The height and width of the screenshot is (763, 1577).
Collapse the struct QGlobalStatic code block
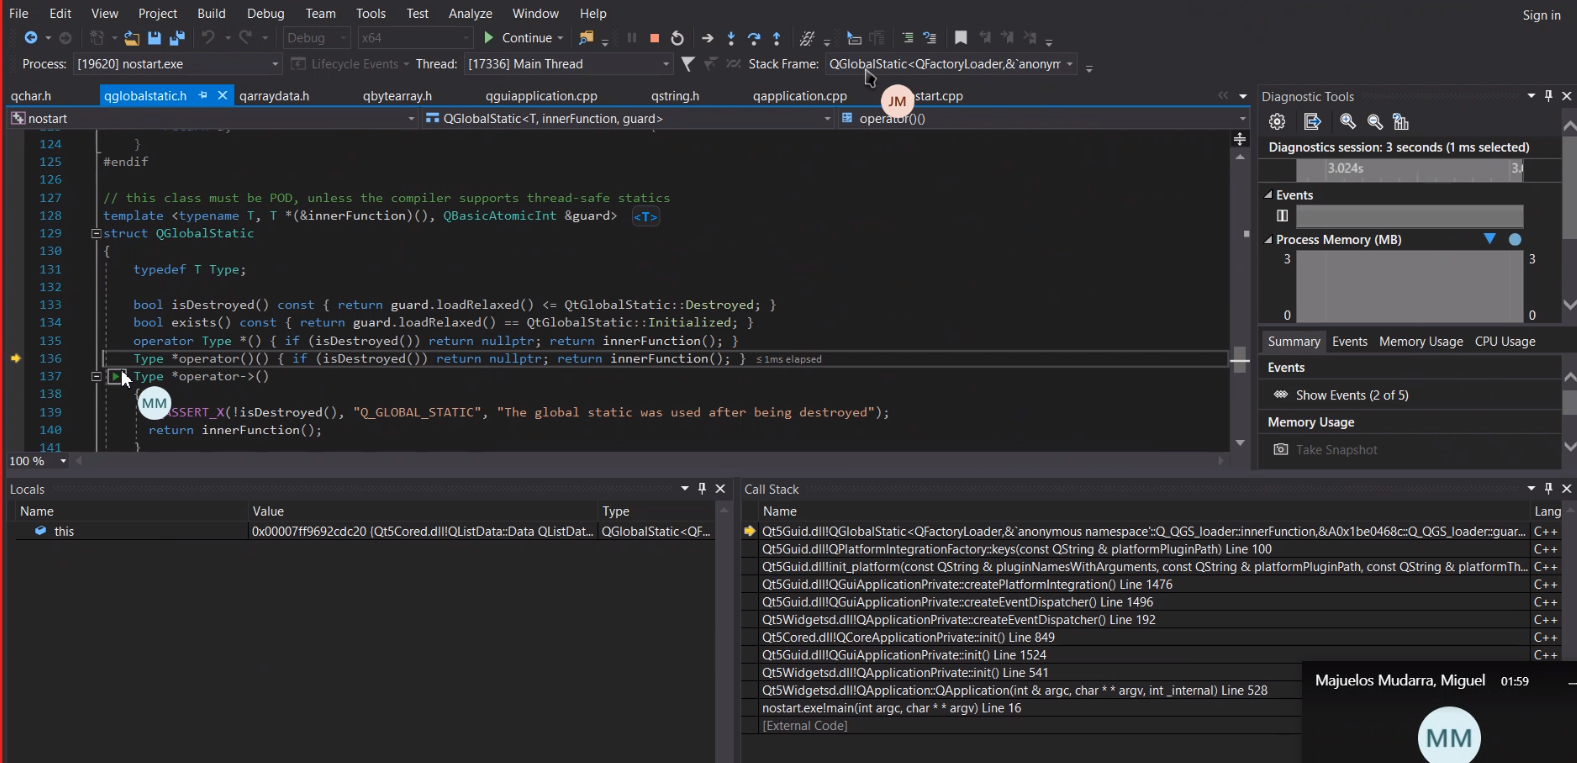coord(96,234)
